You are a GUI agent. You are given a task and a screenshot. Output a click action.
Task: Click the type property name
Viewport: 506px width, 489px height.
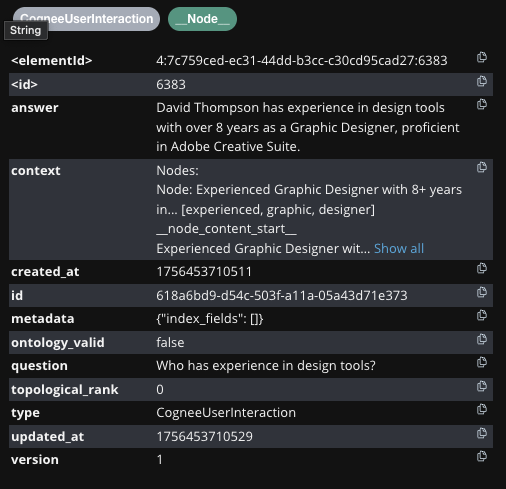pos(25,413)
